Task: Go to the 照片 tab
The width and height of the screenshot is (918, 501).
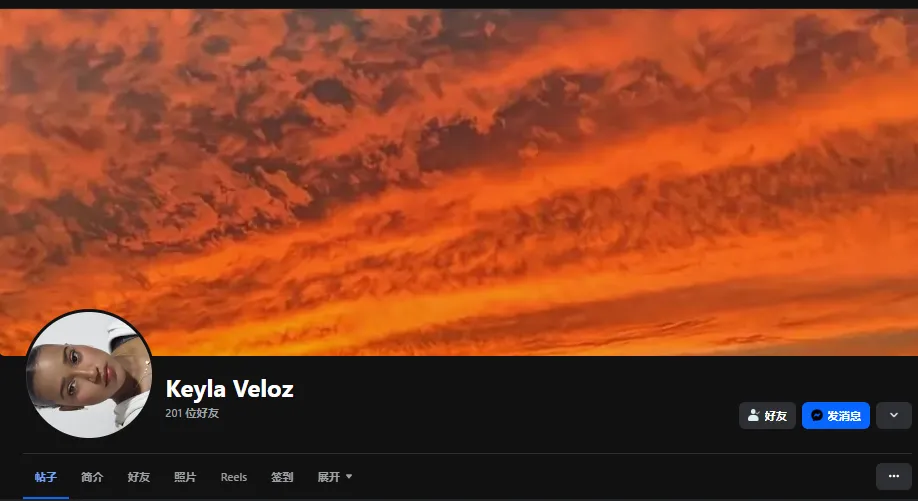Action: (x=185, y=477)
